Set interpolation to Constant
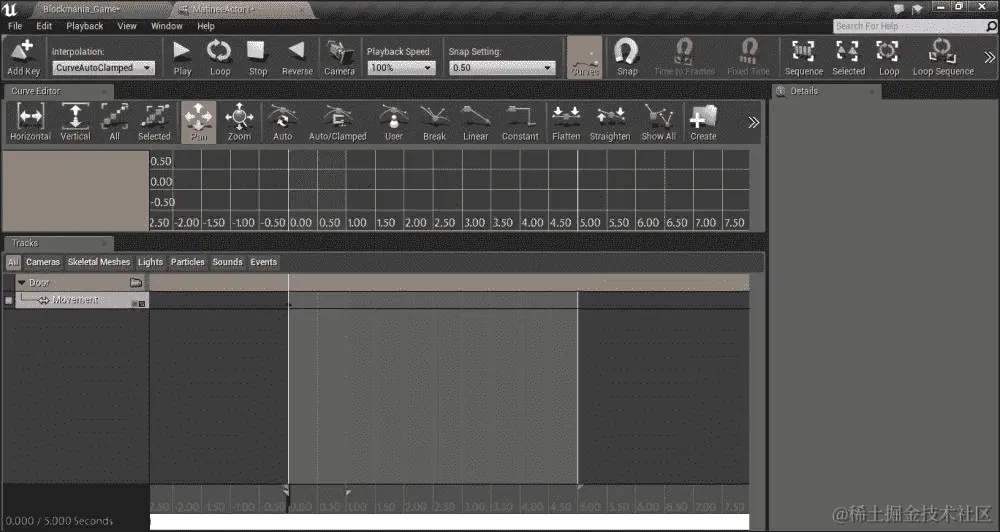Viewport: 1000px width, 532px height. 520,122
